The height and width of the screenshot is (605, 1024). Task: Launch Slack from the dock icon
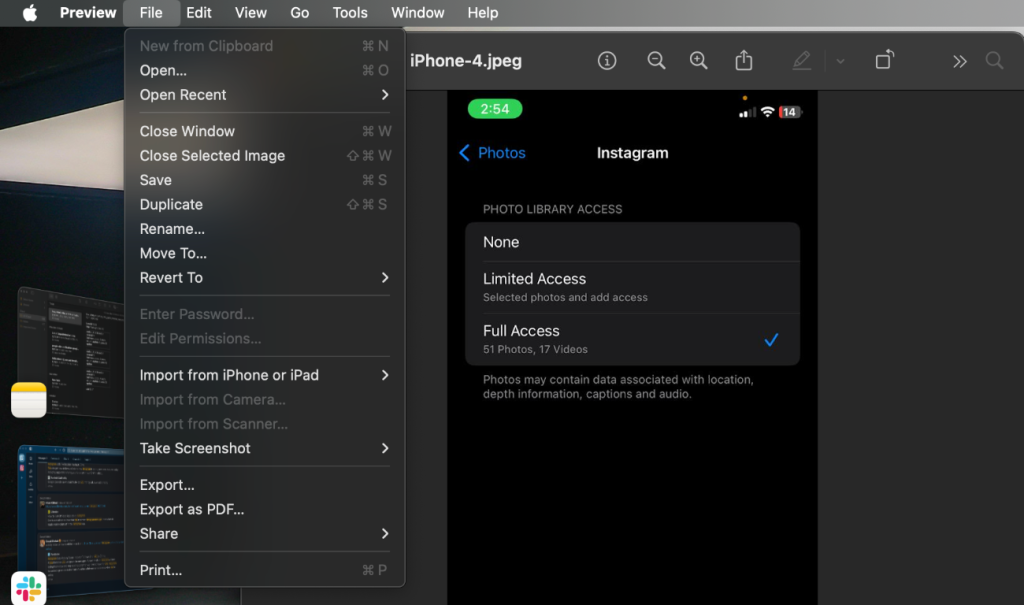click(x=28, y=588)
